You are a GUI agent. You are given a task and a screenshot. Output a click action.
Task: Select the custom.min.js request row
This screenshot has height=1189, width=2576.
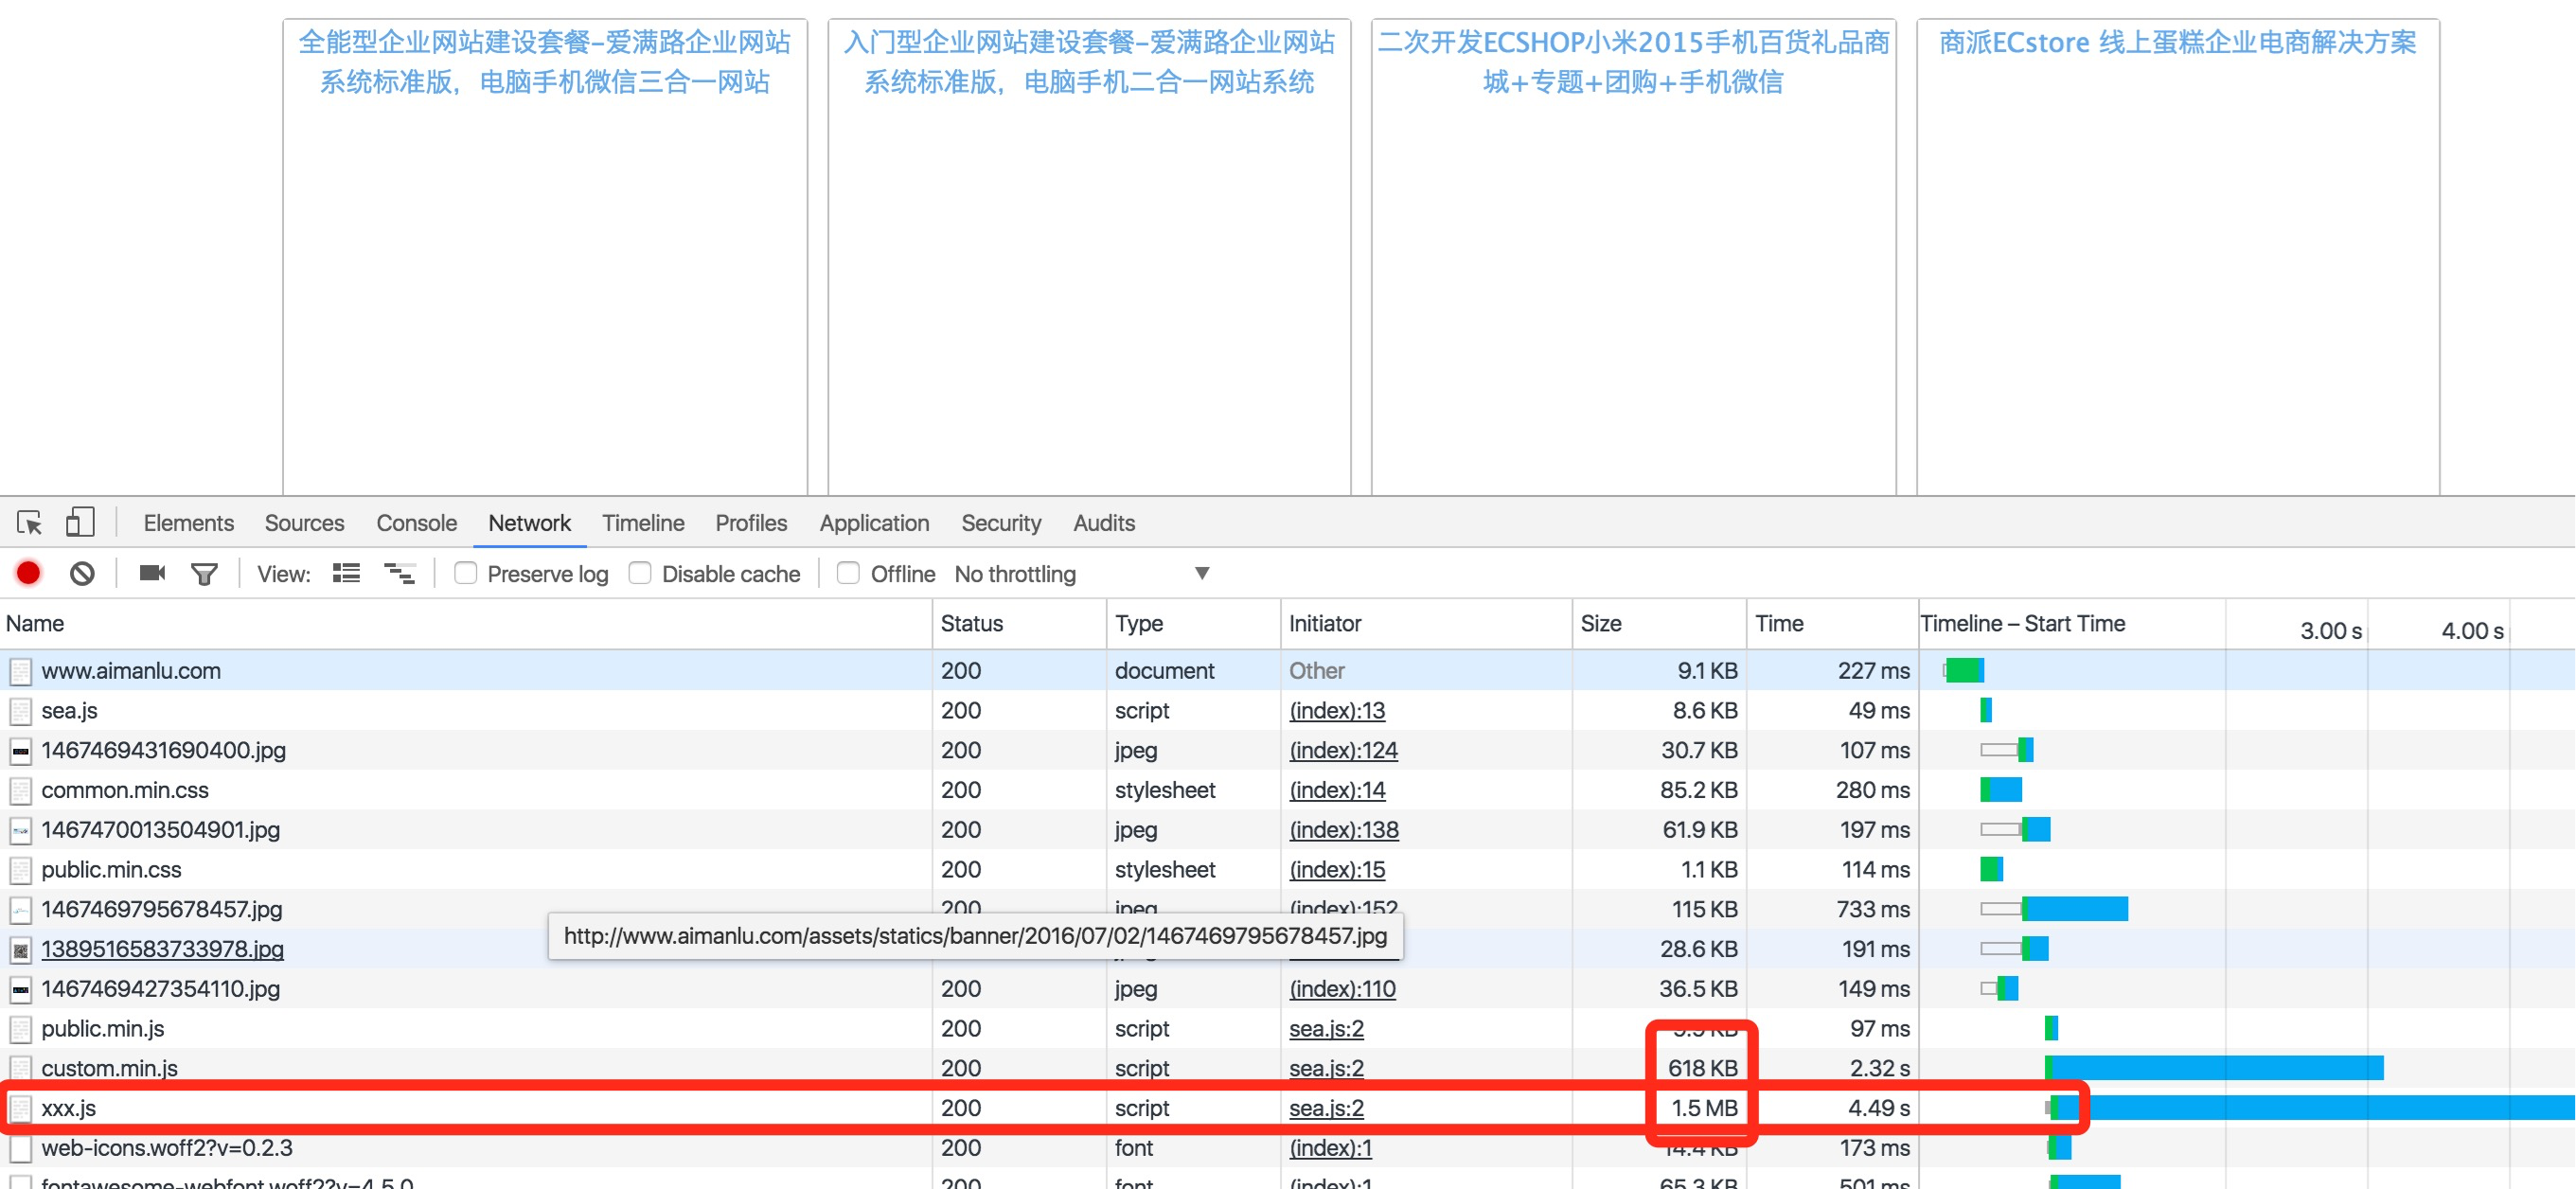(x=110, y=1067)
